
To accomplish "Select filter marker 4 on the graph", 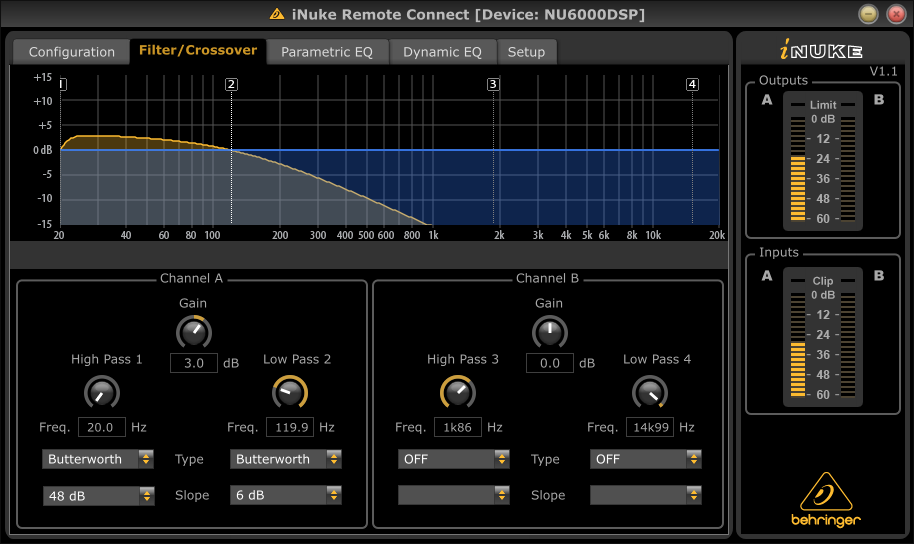I will [x=692, y=85].
